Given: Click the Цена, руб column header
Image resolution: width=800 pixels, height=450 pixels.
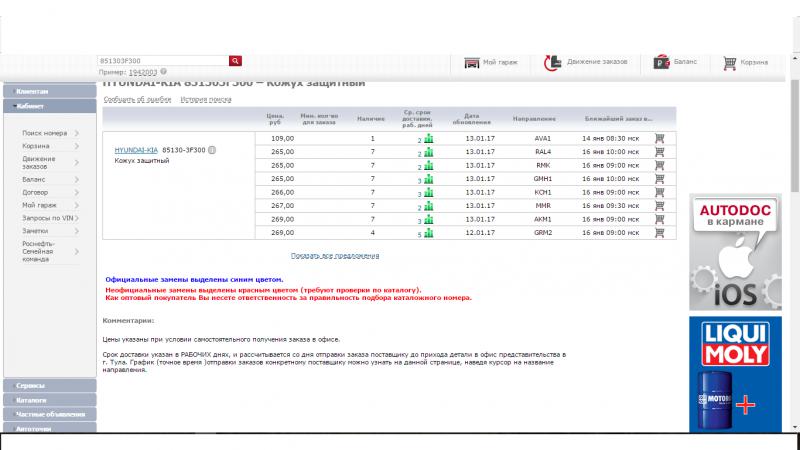Looking at the screenshot, I should pyautogui.click(x=275, y=119).
